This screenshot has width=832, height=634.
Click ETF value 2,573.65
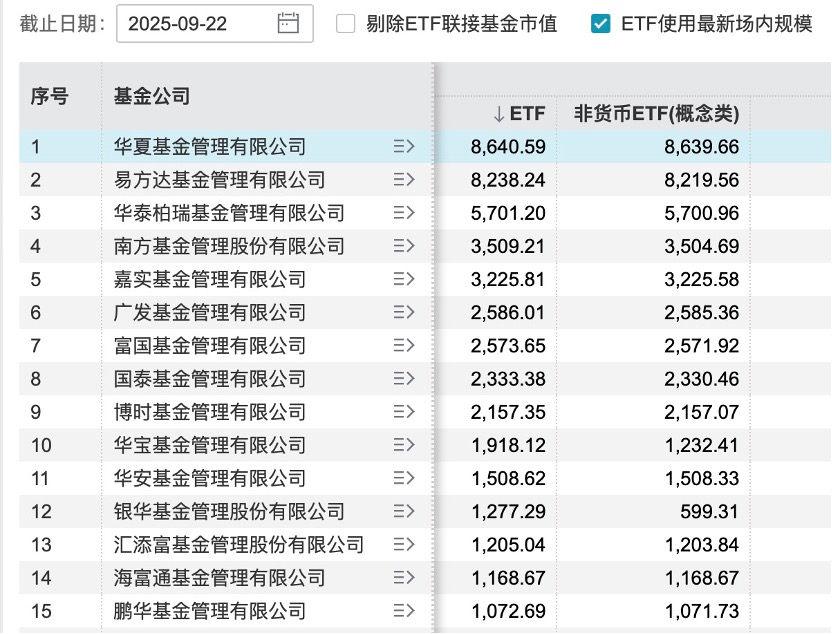pos(508,346)
